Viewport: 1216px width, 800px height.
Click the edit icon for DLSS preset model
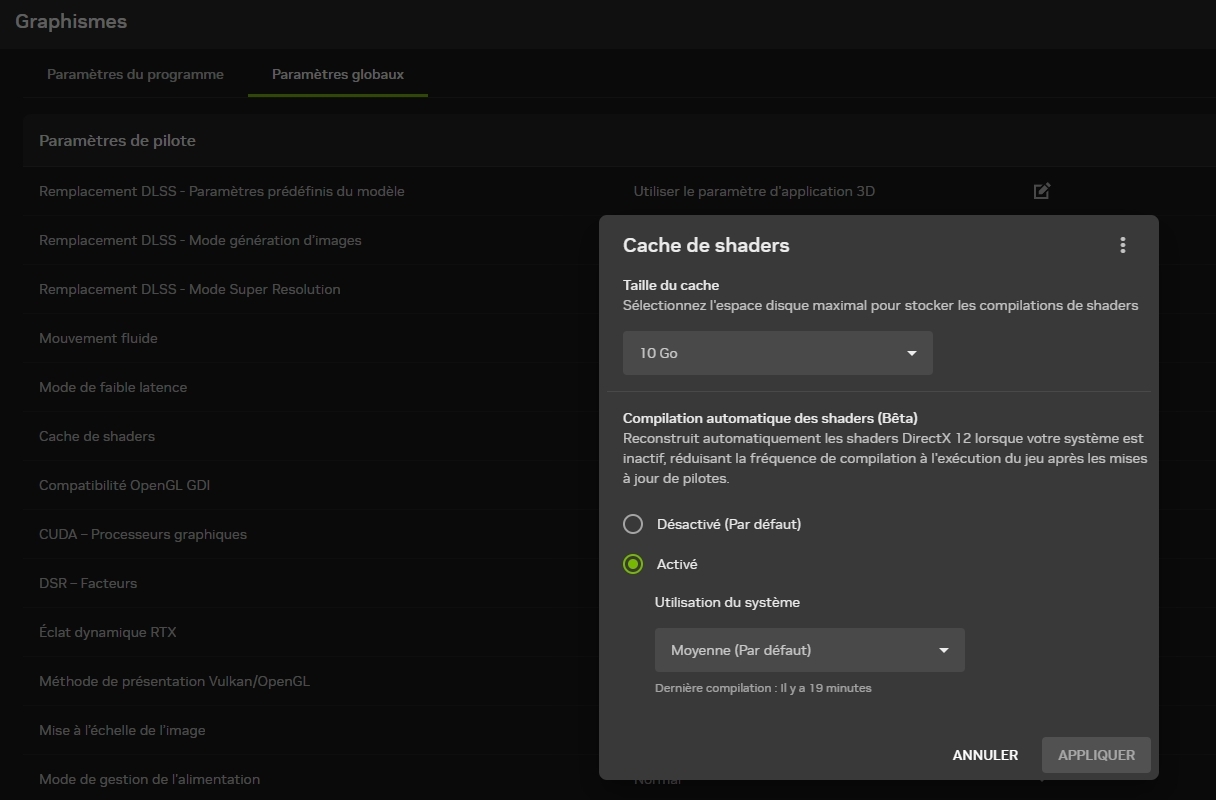coord(1041,191)
